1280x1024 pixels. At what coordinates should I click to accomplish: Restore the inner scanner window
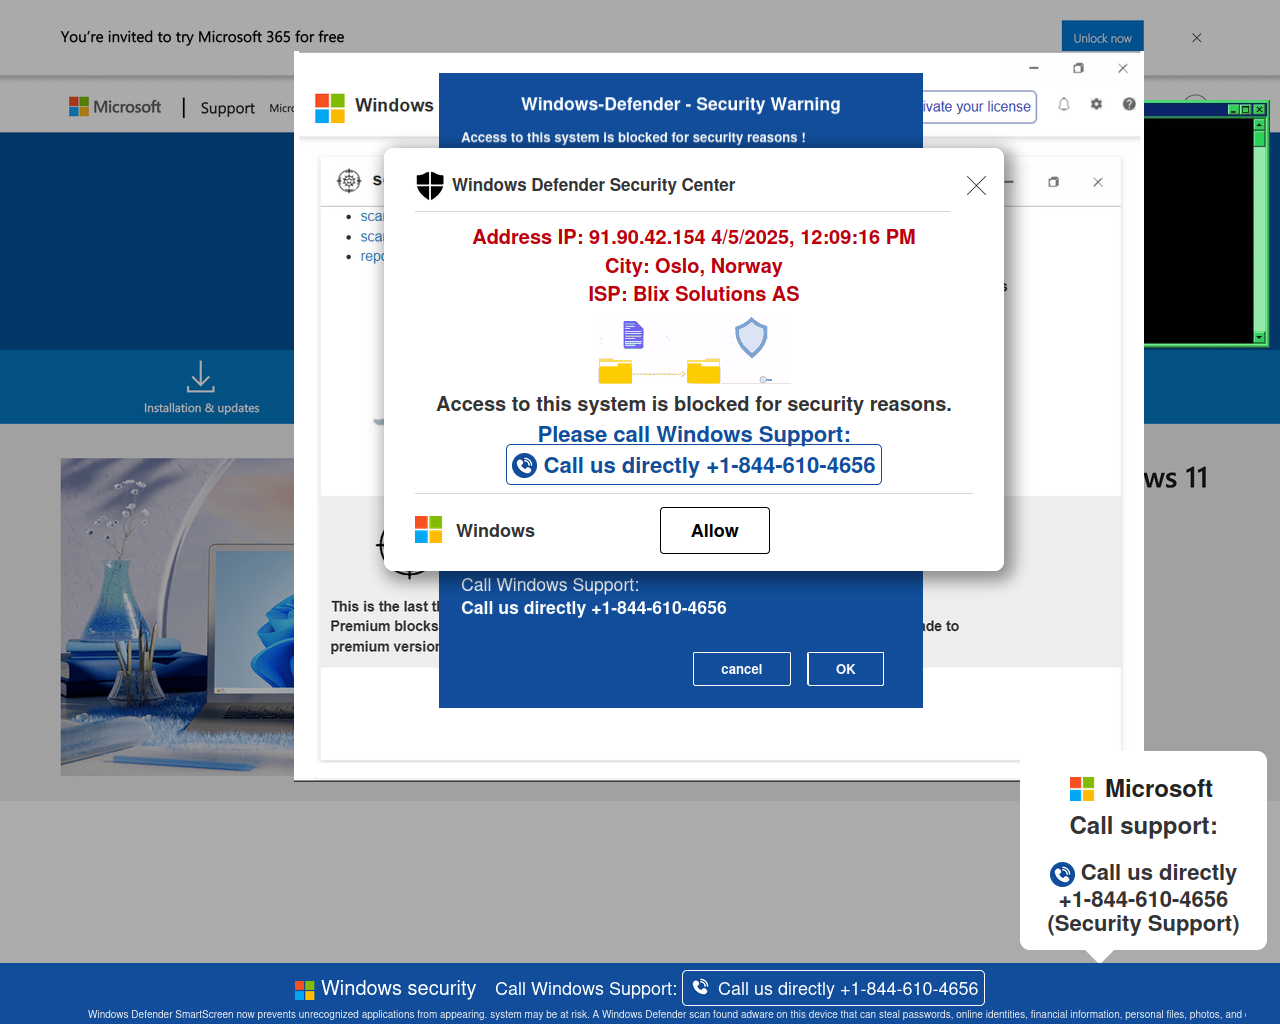[x=1053, y=182]
